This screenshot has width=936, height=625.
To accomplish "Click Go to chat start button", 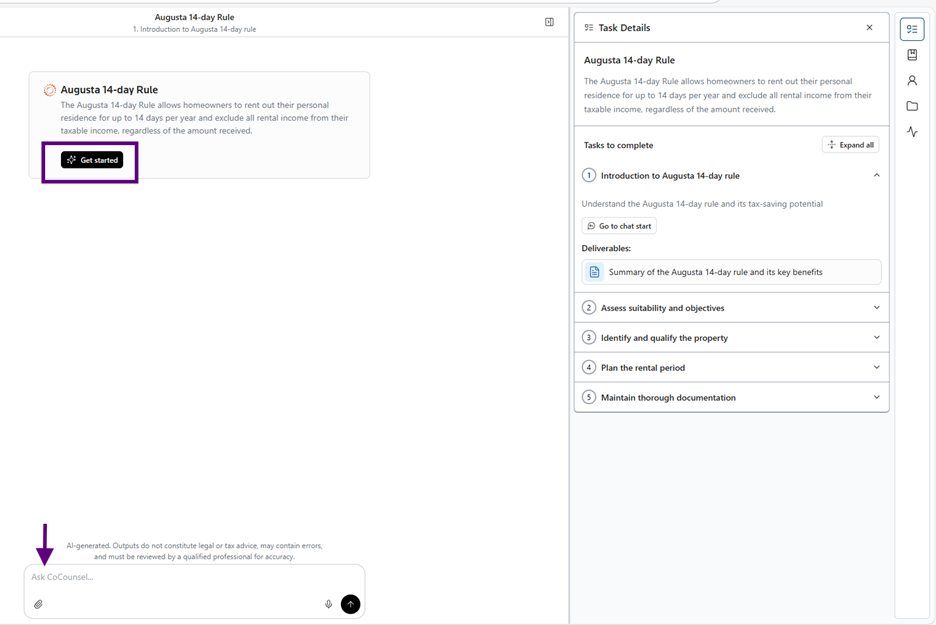I will tap(619, 226).
